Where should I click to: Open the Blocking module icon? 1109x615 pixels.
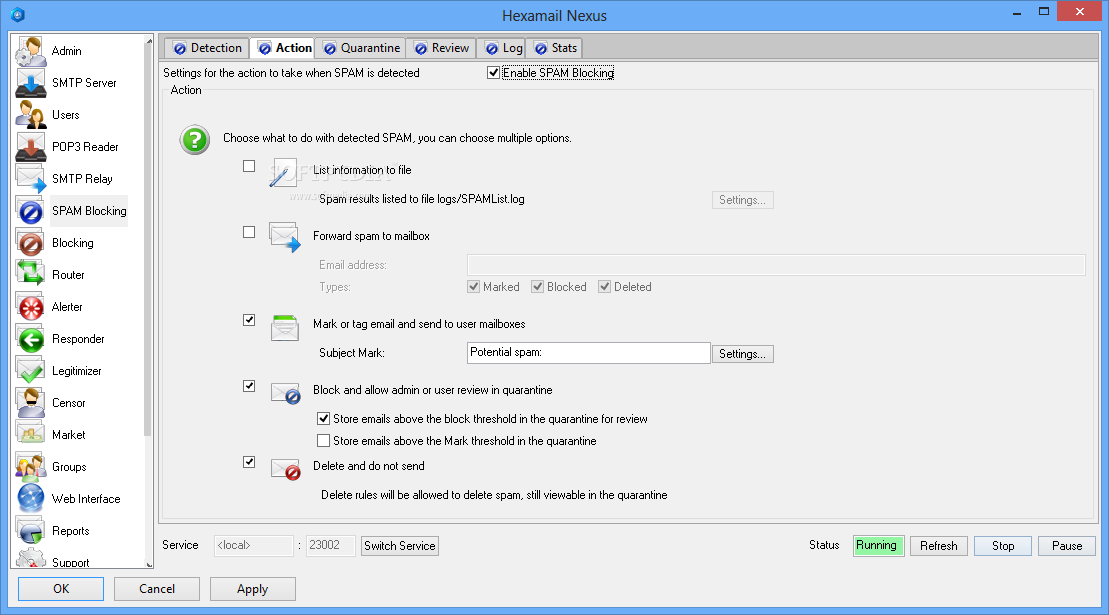31,243
